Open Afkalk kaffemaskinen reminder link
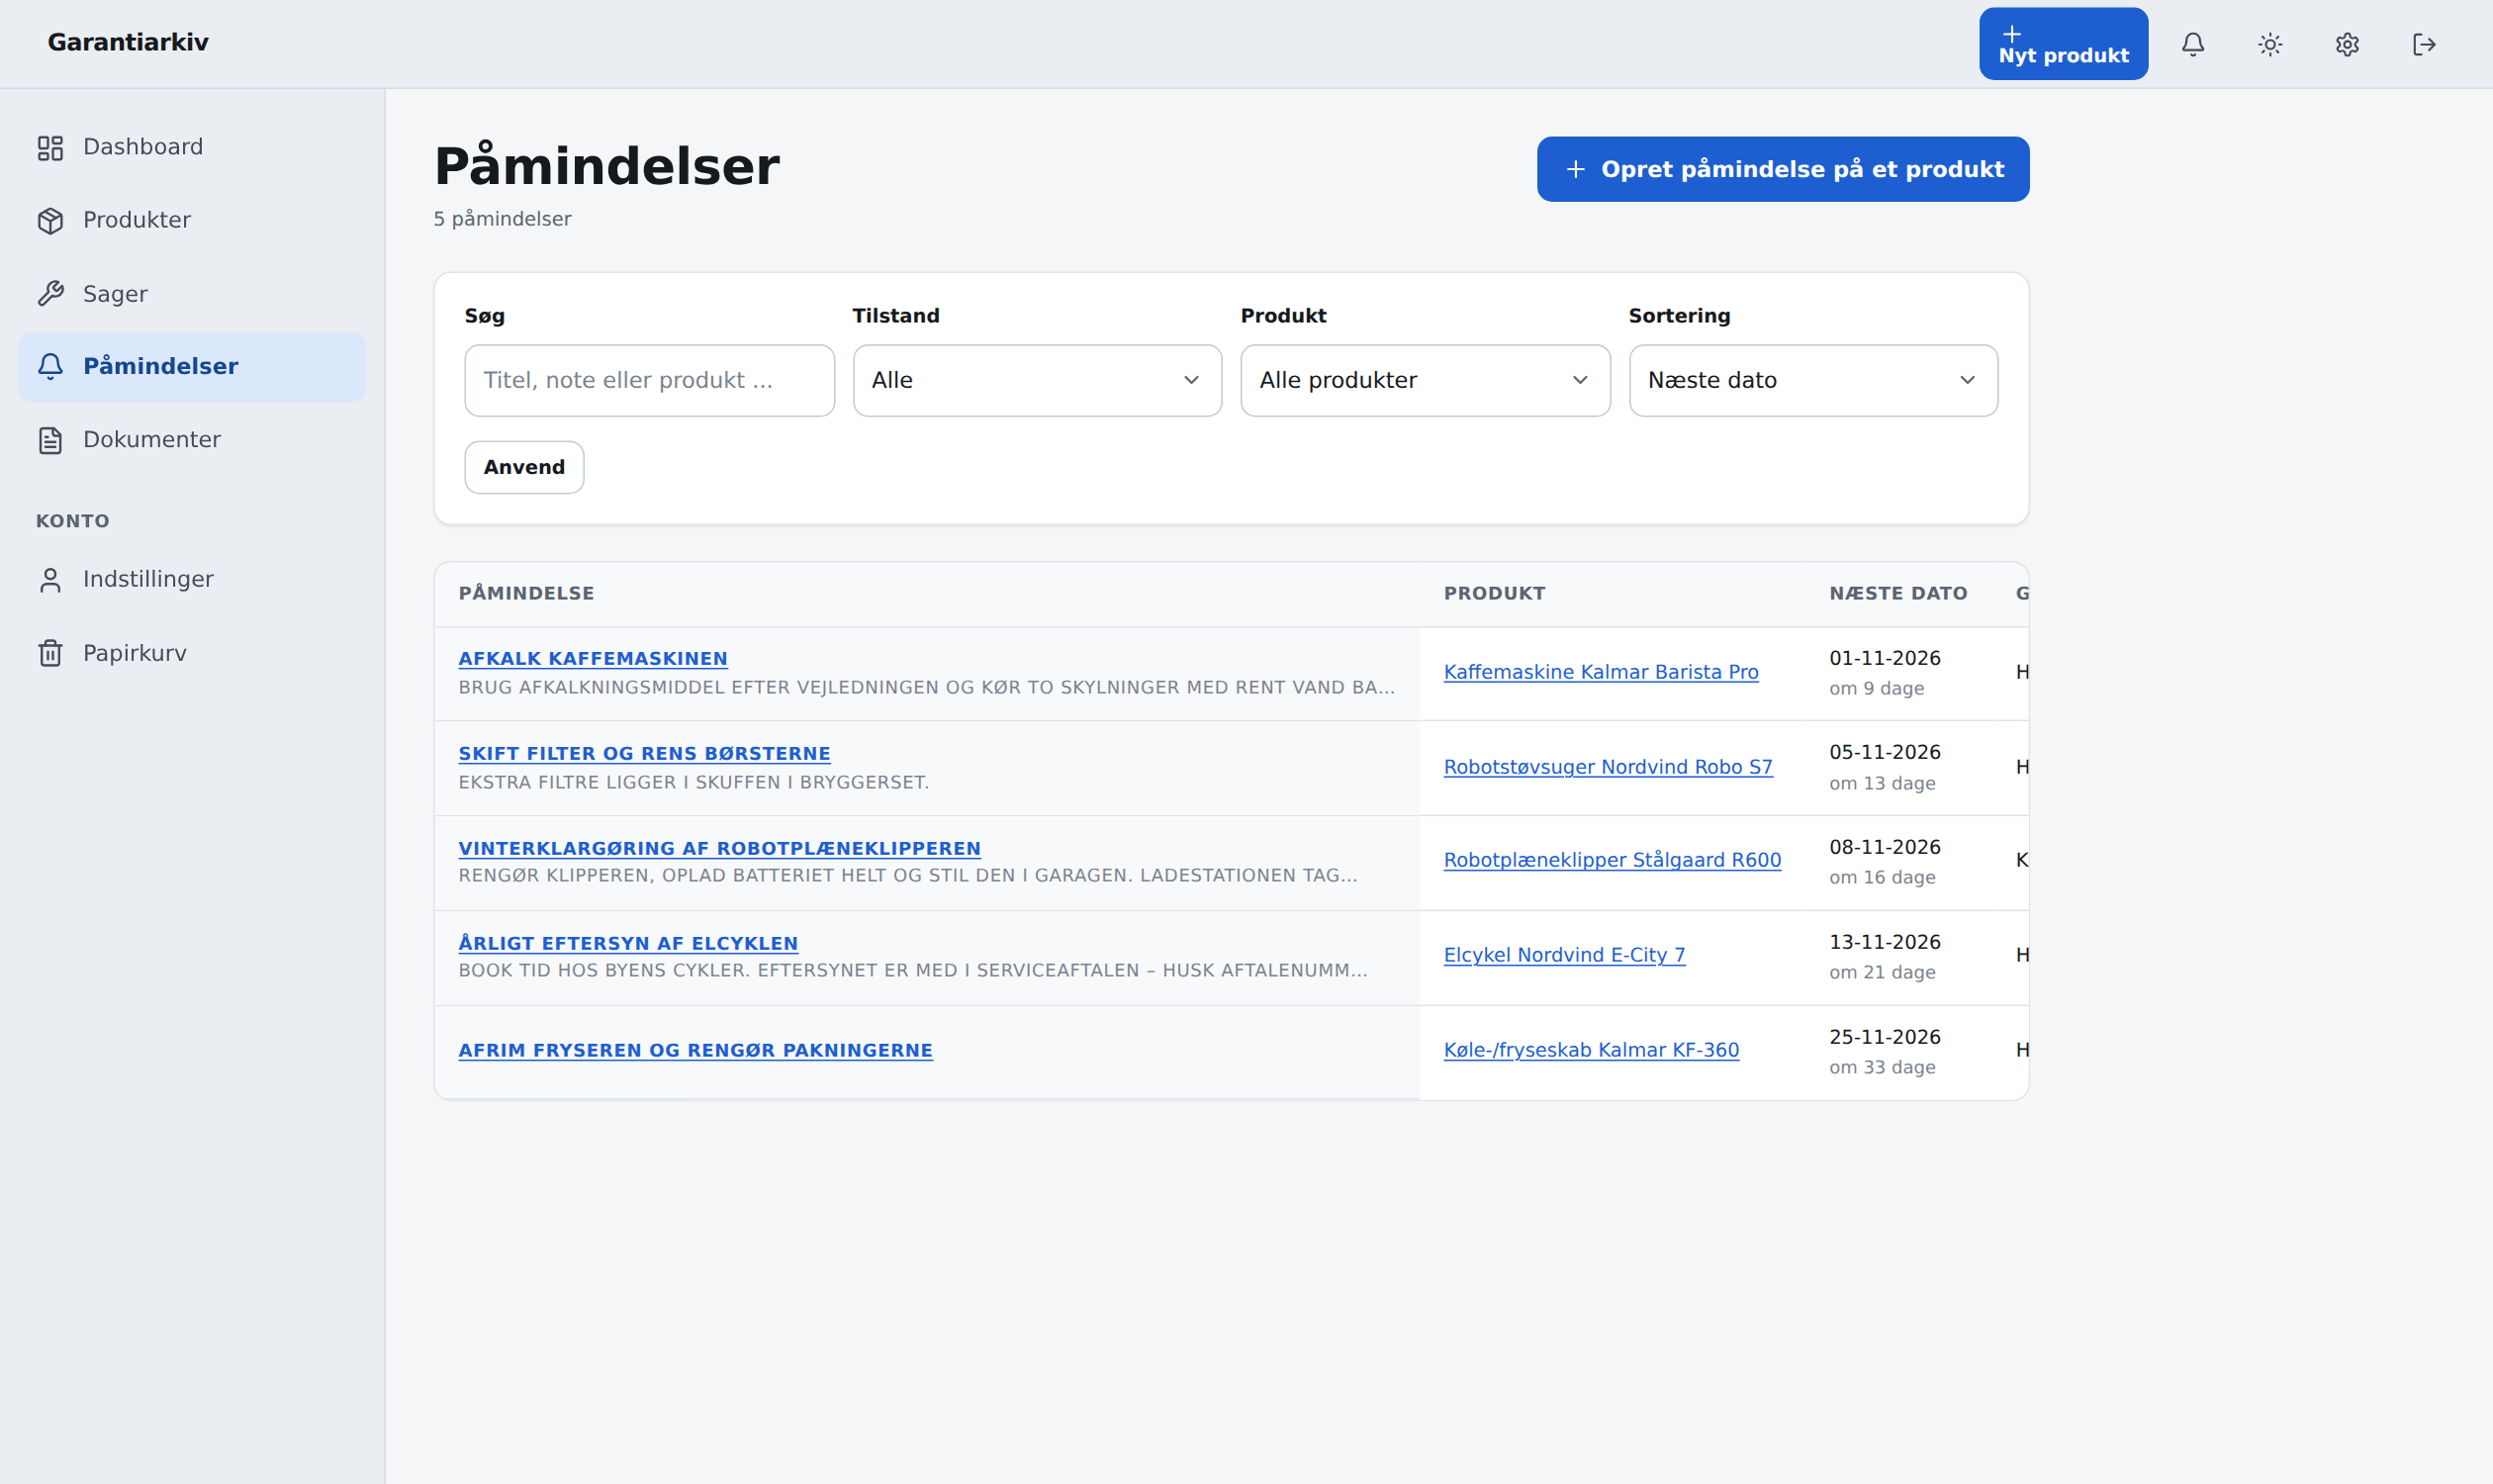2493x1484 pixels. coord(593,659)
